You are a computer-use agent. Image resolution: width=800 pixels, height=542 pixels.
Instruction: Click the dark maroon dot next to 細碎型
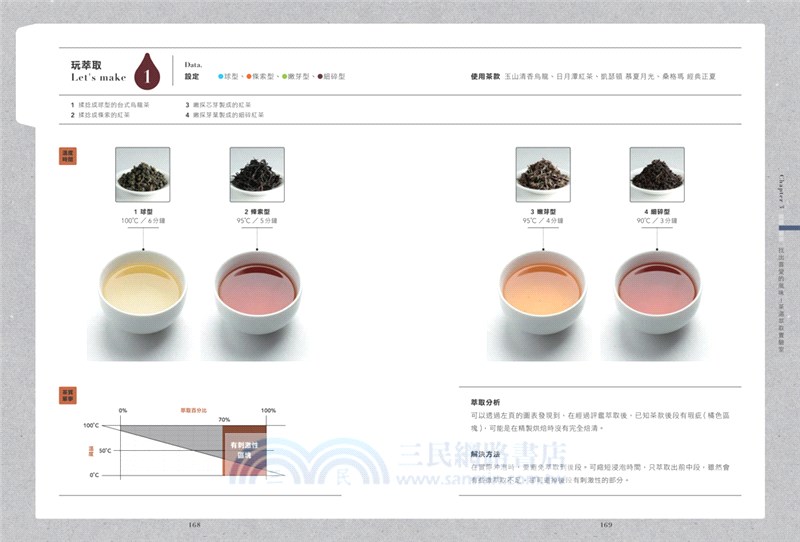tap(320, 77)
